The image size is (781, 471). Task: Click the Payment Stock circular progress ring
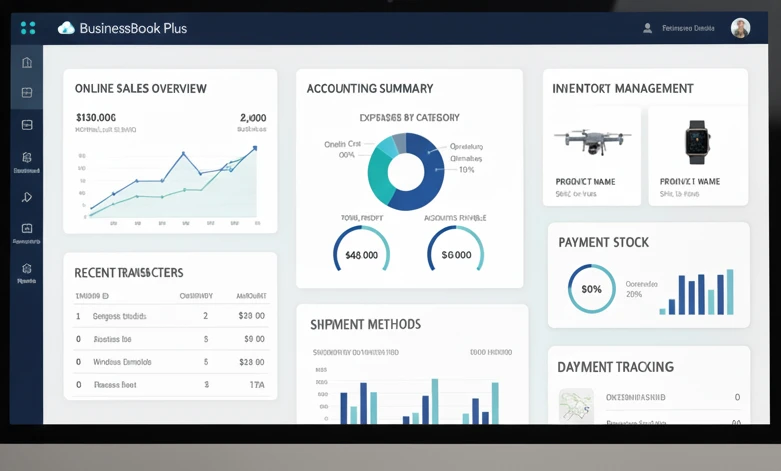pos(591,289)
